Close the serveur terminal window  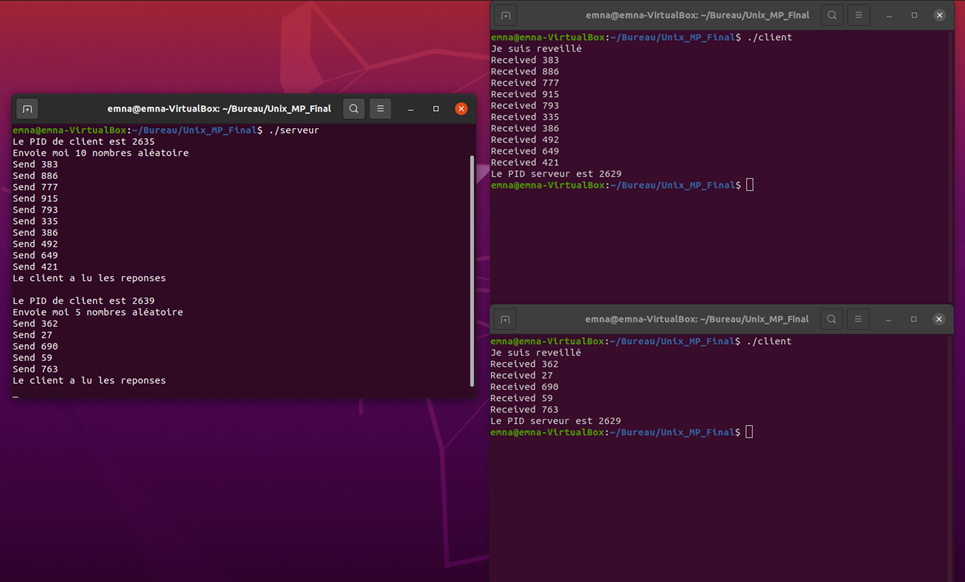461,109
